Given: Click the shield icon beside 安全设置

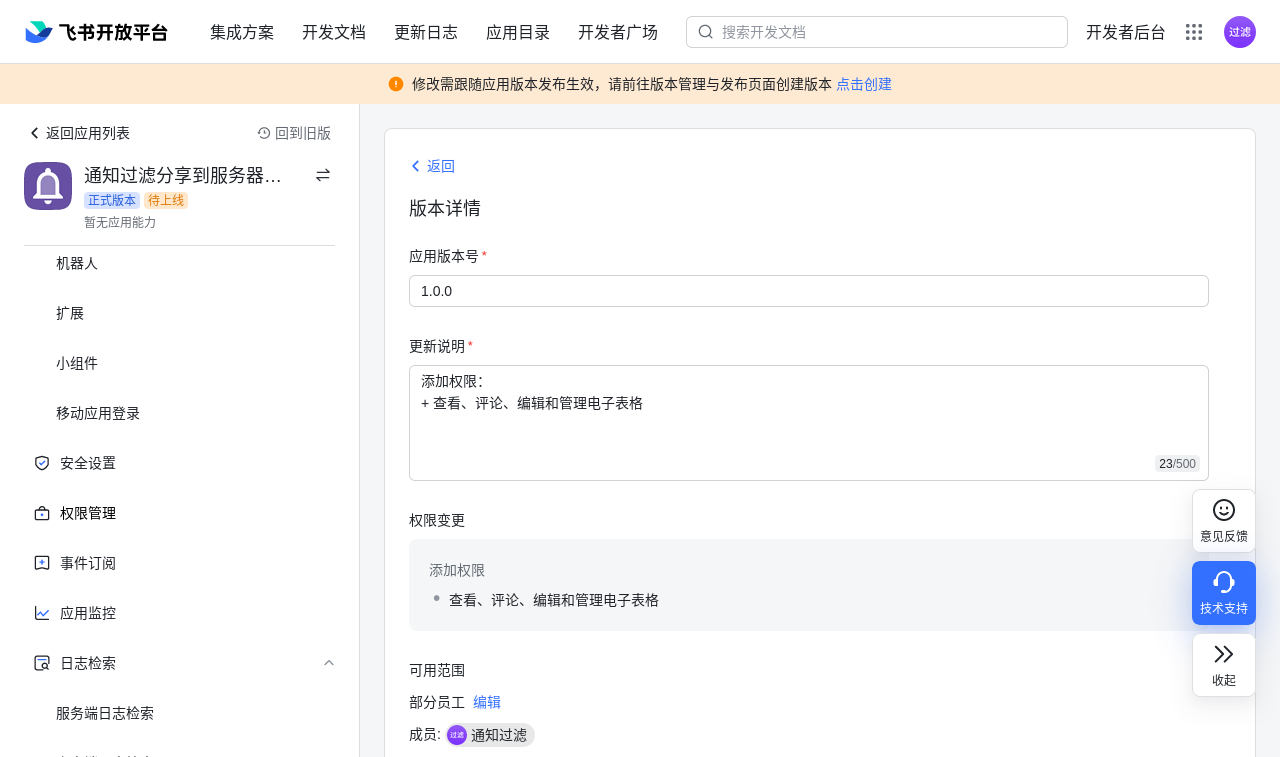Looking at the screenshot, I should tap(42, 463).
